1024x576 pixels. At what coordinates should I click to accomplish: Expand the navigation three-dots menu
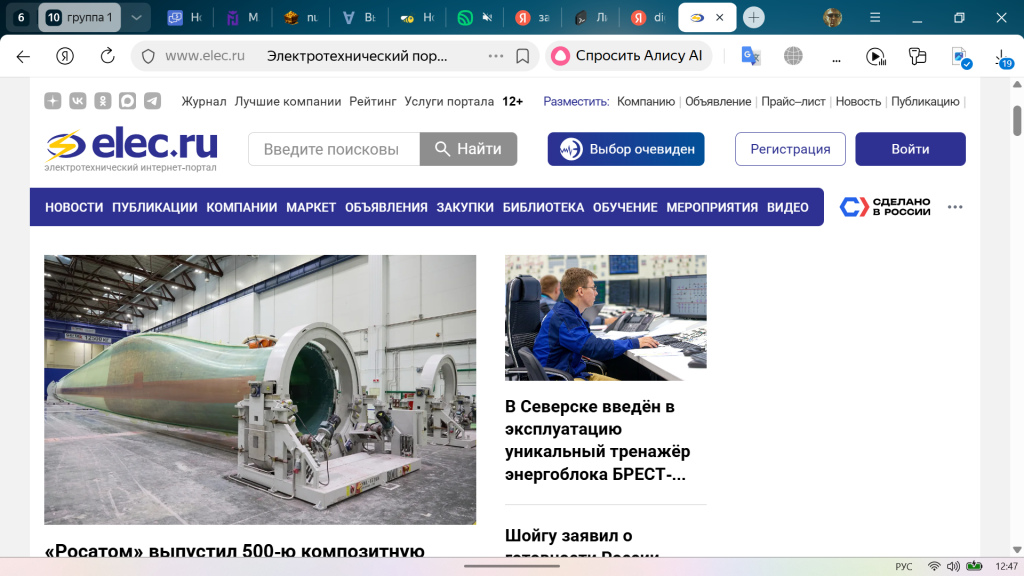[955, 207]
